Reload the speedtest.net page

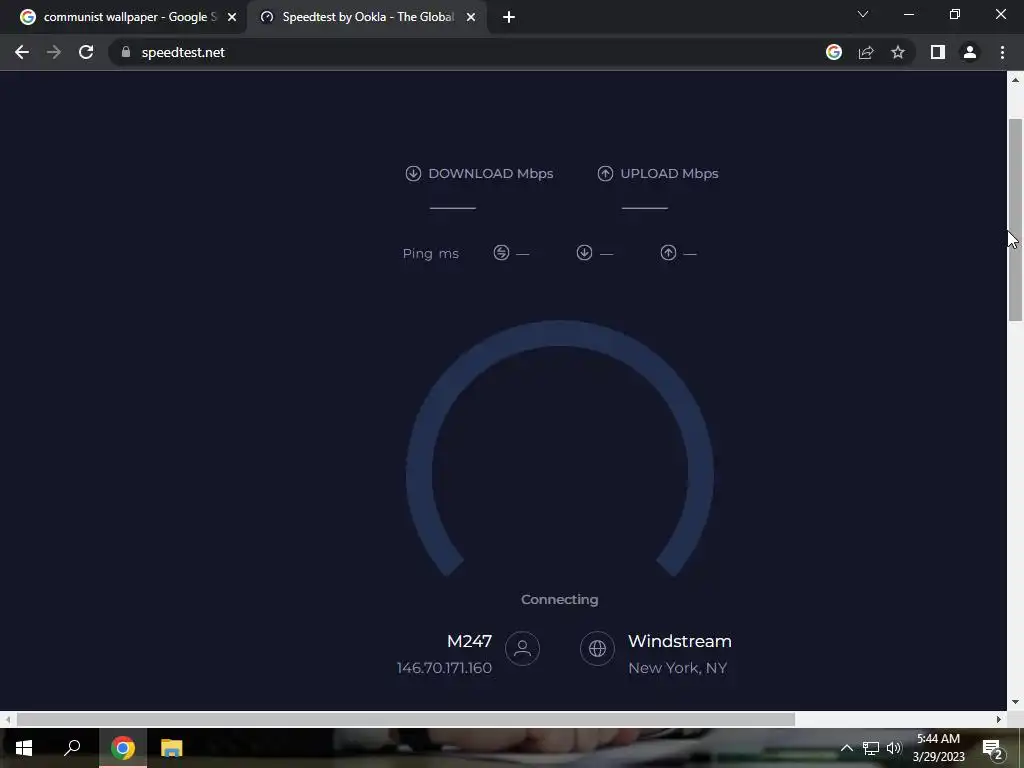coord(86,52)
